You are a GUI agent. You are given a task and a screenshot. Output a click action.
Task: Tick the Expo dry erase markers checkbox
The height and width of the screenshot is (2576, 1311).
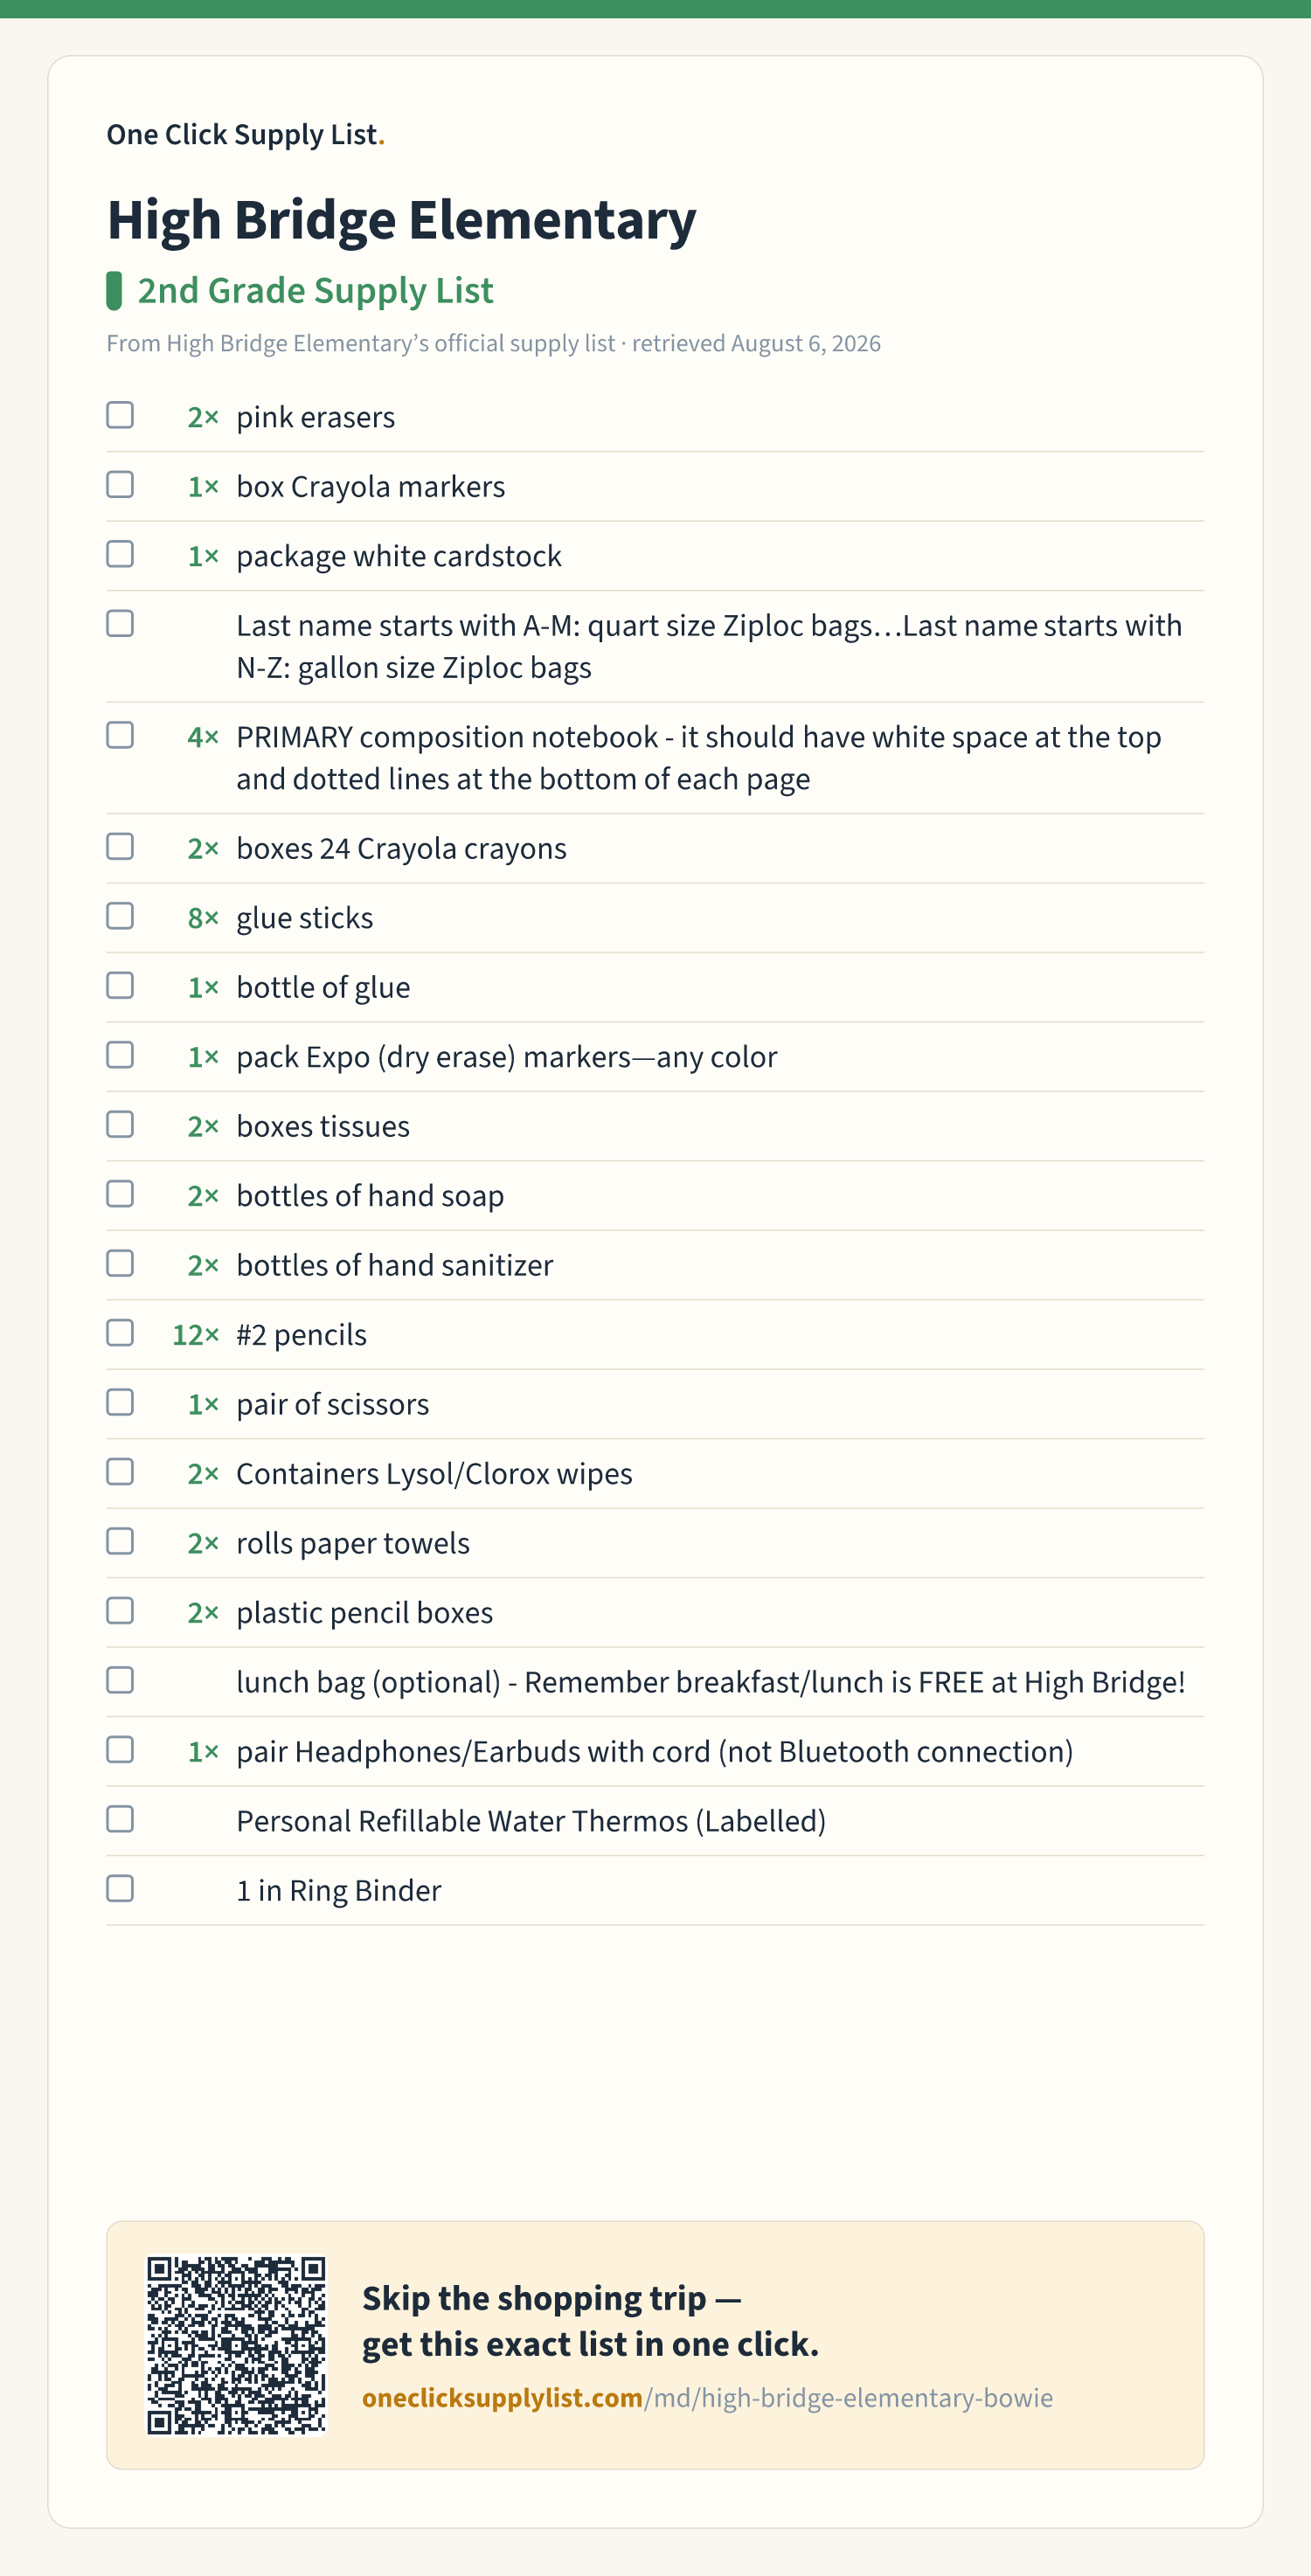point(120,1055)
